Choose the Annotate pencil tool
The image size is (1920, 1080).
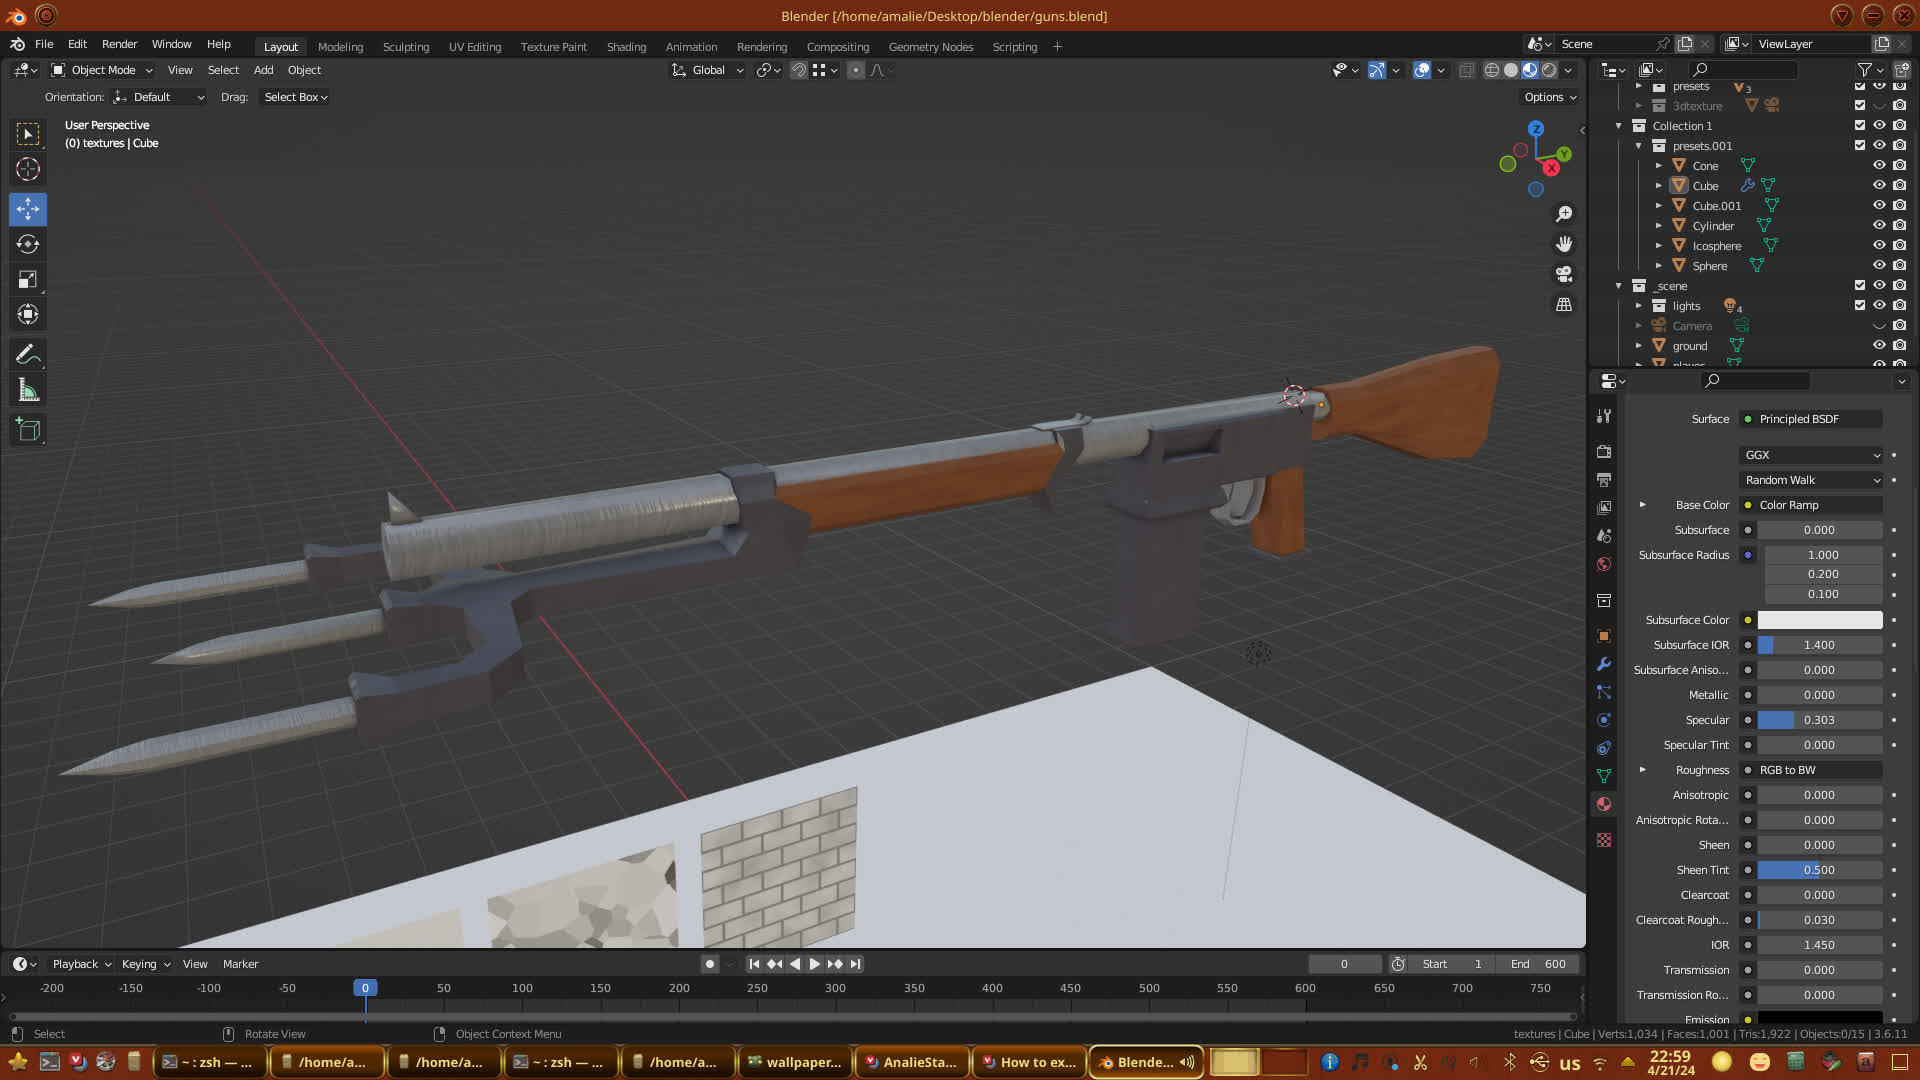tap(28, 354)
